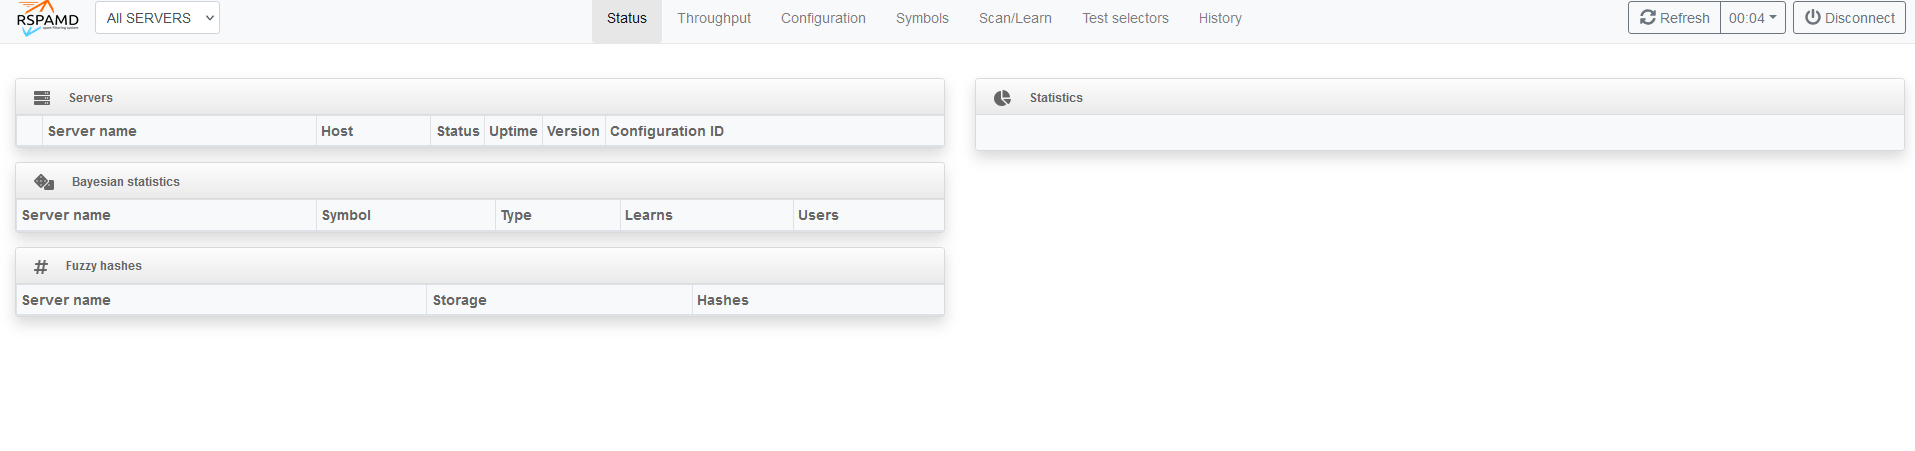View the History tab

pos(1220,18)
